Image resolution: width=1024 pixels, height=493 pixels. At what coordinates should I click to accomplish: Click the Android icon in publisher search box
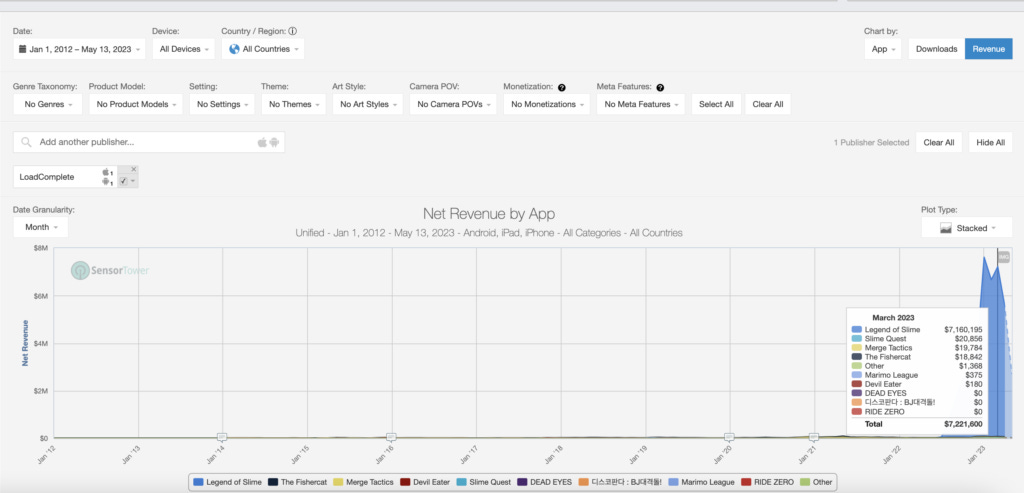click(274, 142)
